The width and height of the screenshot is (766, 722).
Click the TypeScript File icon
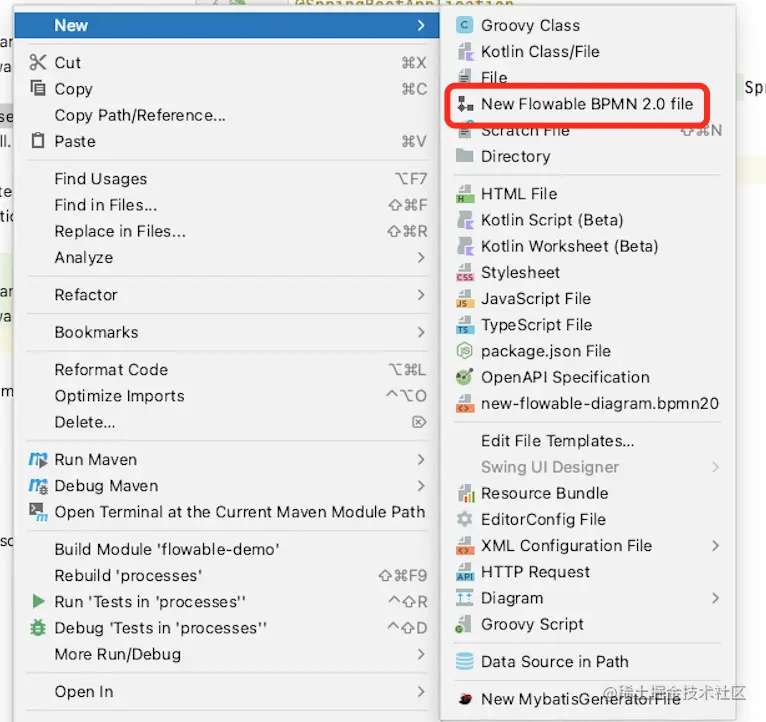[465, 325]
